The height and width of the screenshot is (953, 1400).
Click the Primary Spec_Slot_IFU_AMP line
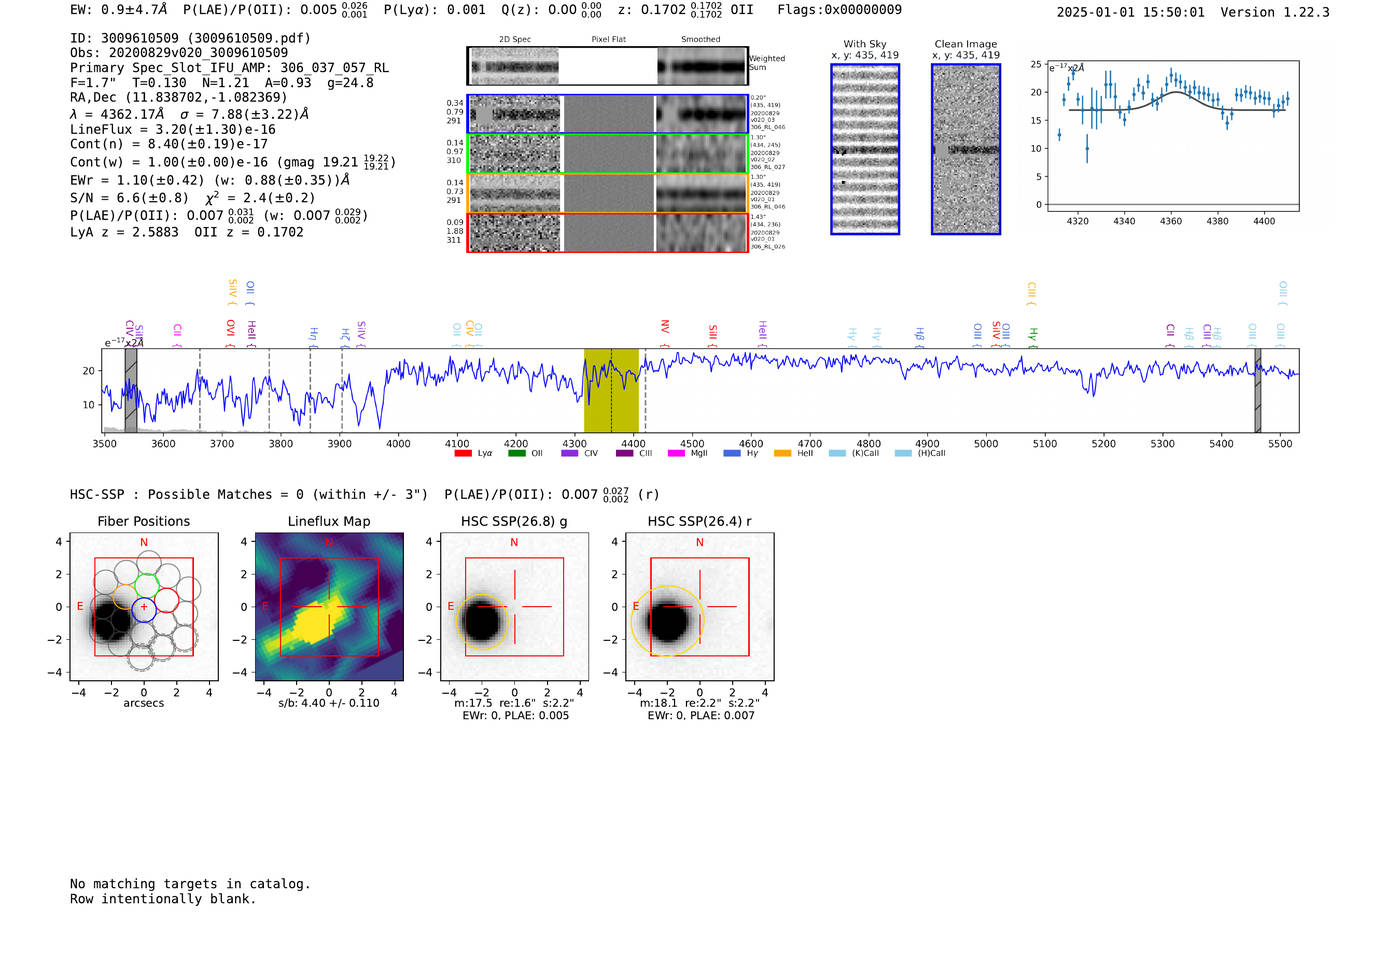[229, 68]
